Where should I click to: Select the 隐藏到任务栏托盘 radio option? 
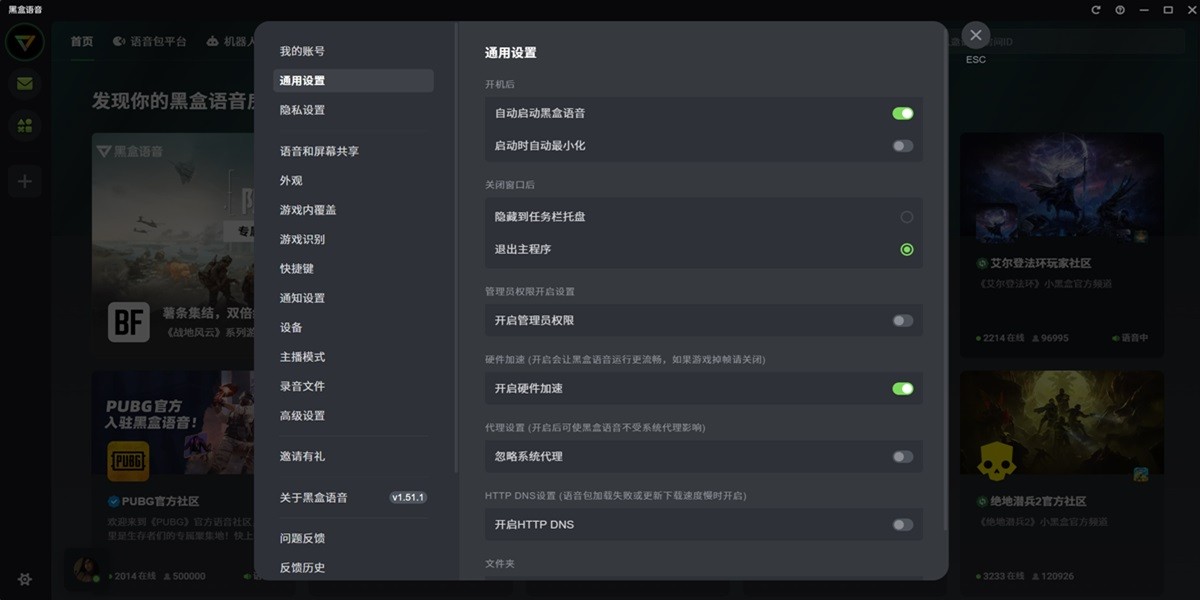(907, 216)
